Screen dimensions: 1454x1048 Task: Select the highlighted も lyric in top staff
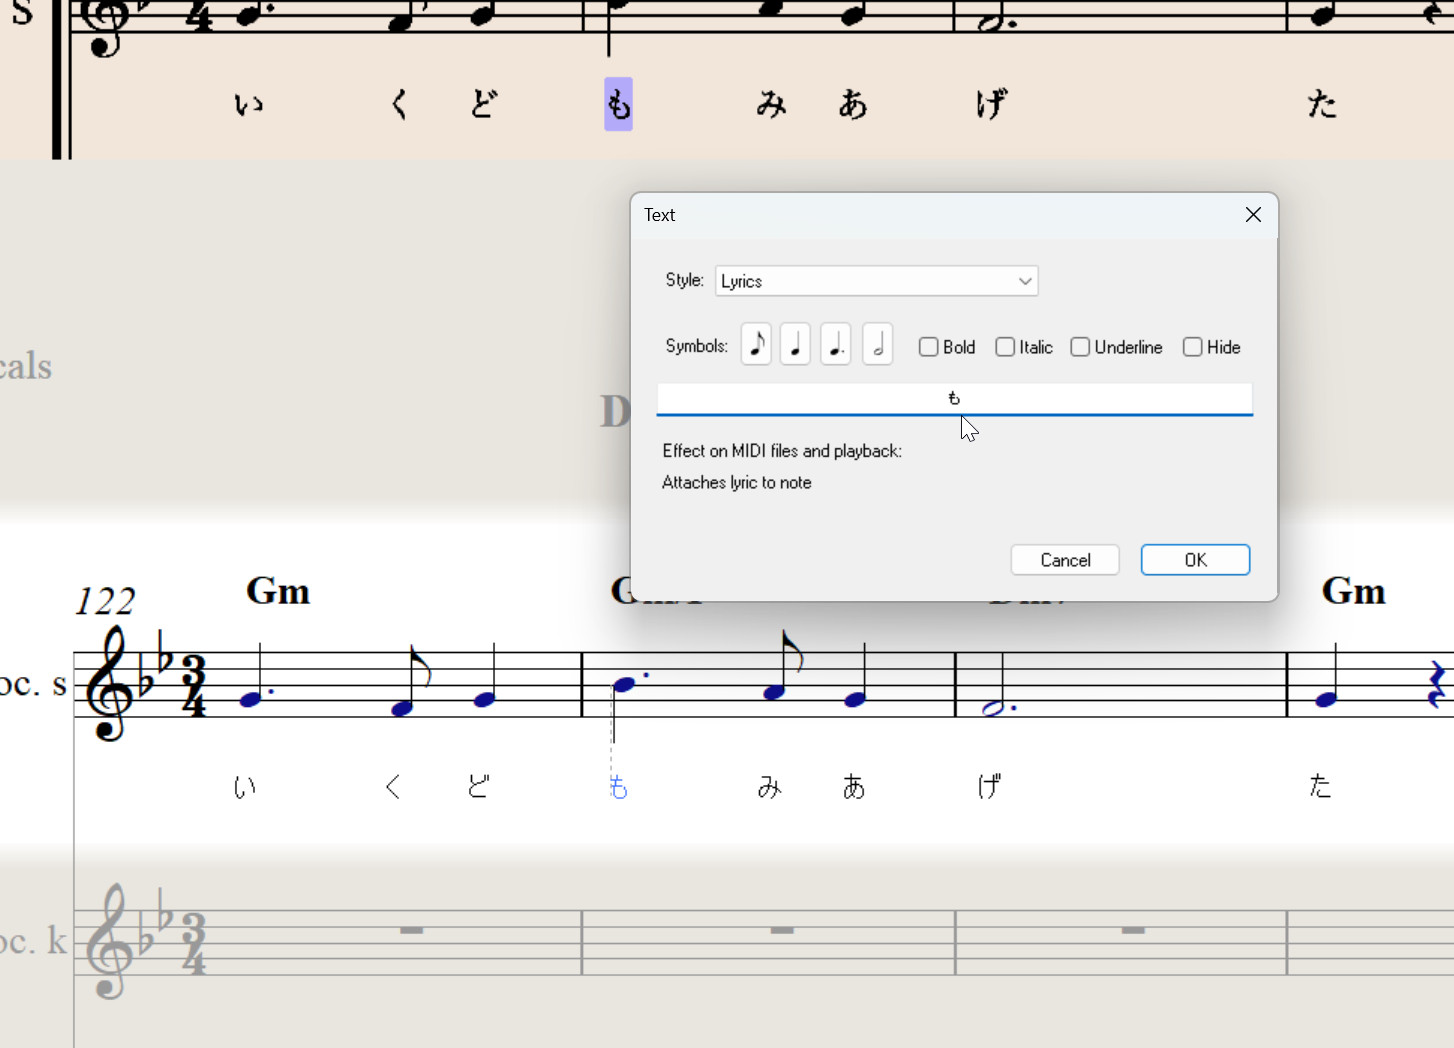point(618,105)
